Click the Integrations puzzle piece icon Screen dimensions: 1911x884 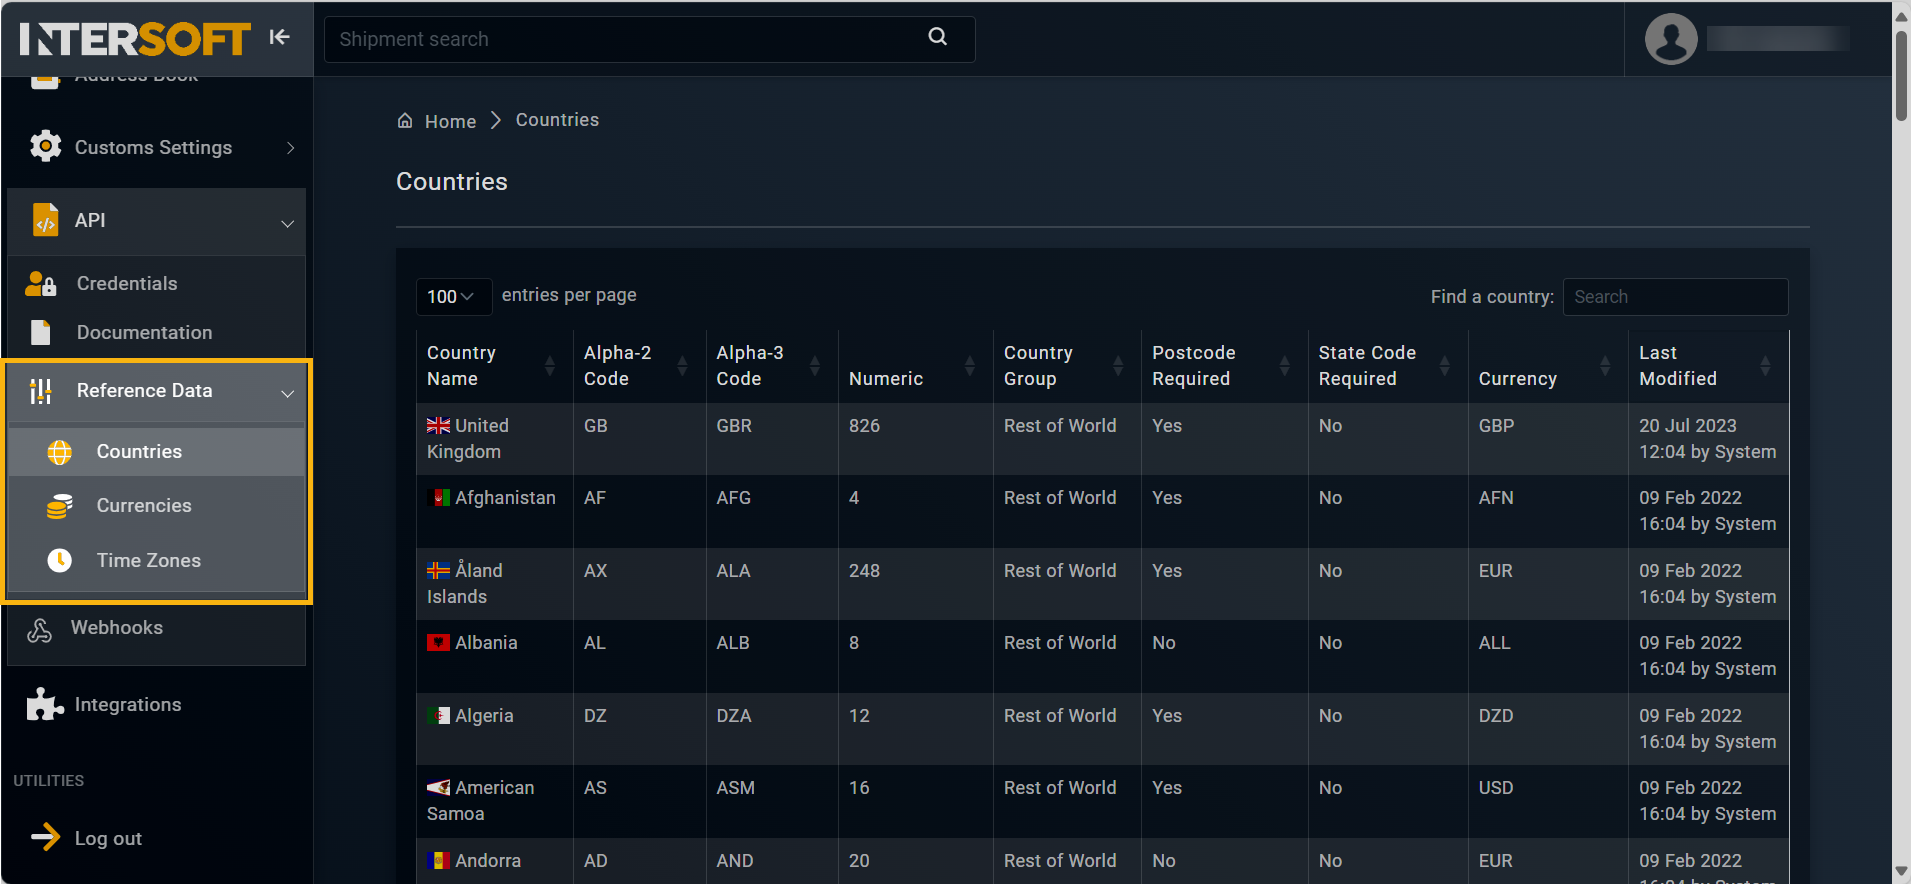pyautogui.click(x=45, y=705)
